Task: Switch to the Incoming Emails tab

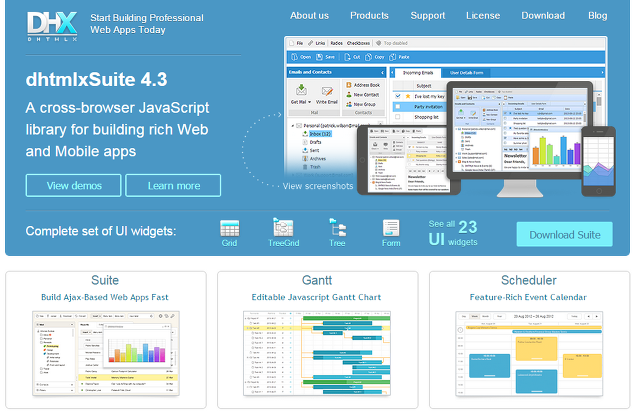Action: coord(417,73)
